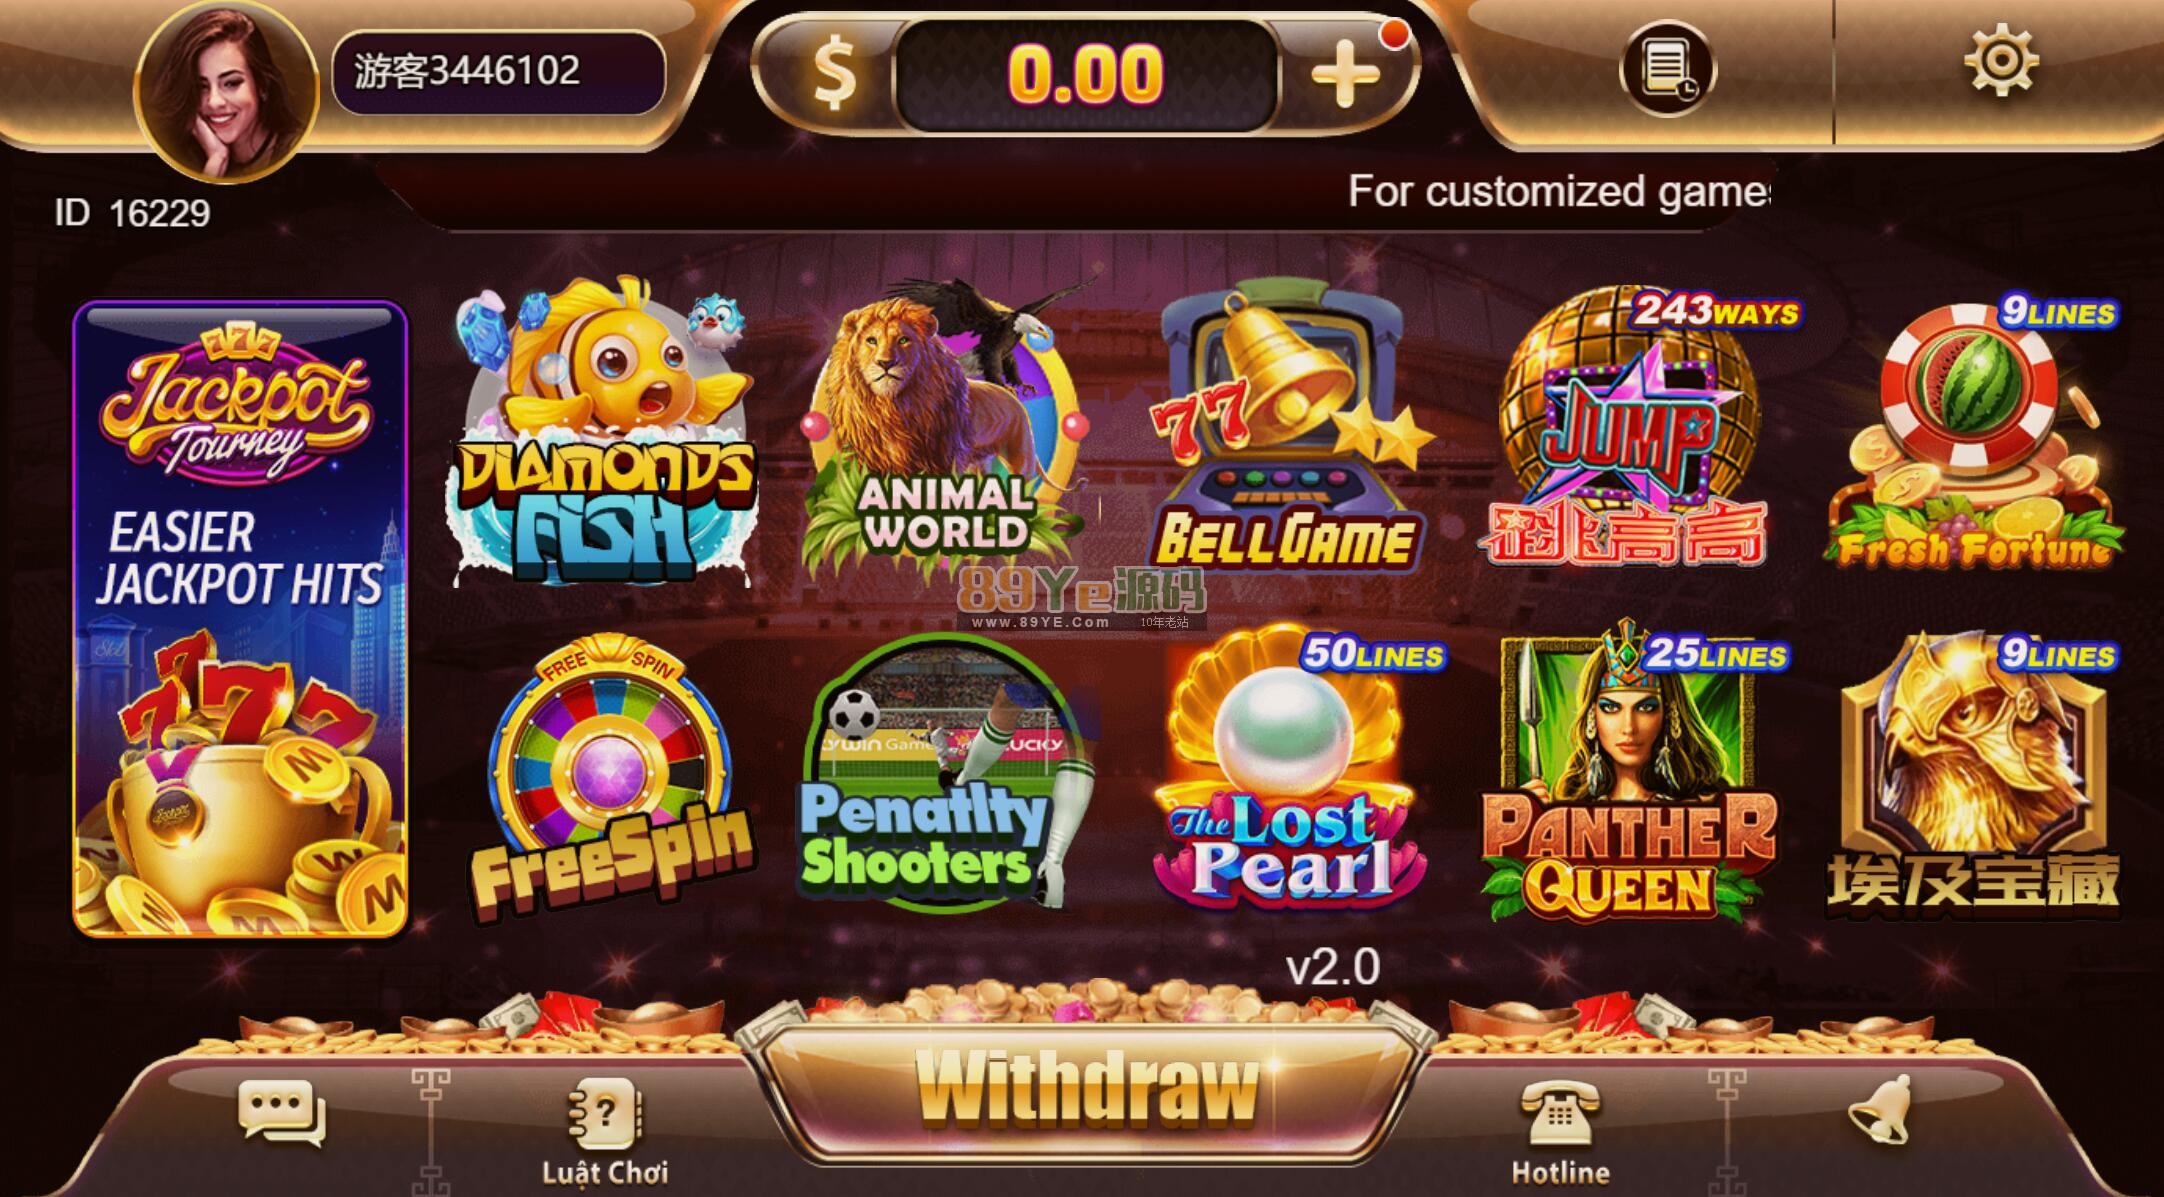This screenshot has height=1197, width=2164.
Task: Open the Jump 243 Ways game
Action: [1632, 428]
